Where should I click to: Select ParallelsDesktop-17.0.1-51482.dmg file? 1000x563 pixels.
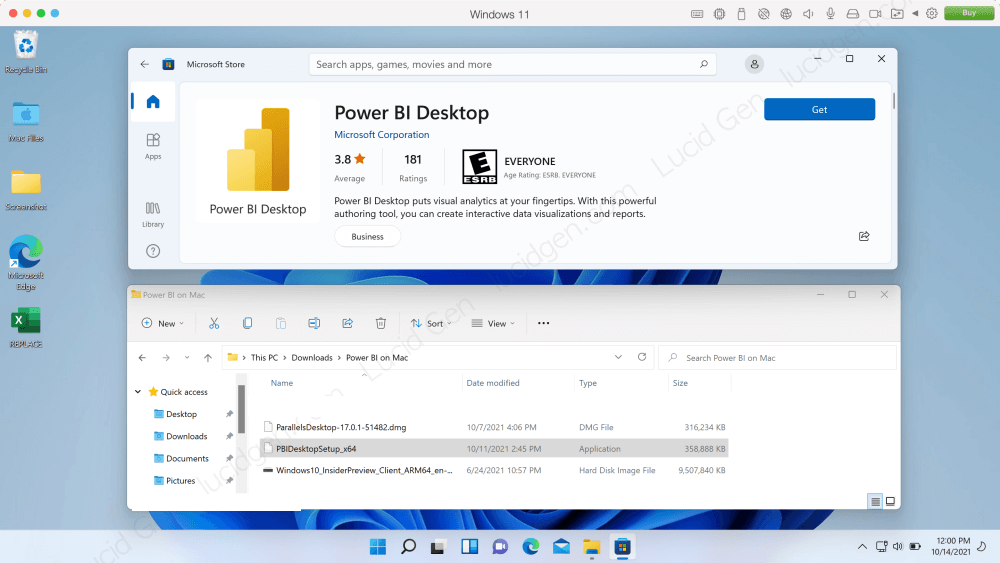494,427
